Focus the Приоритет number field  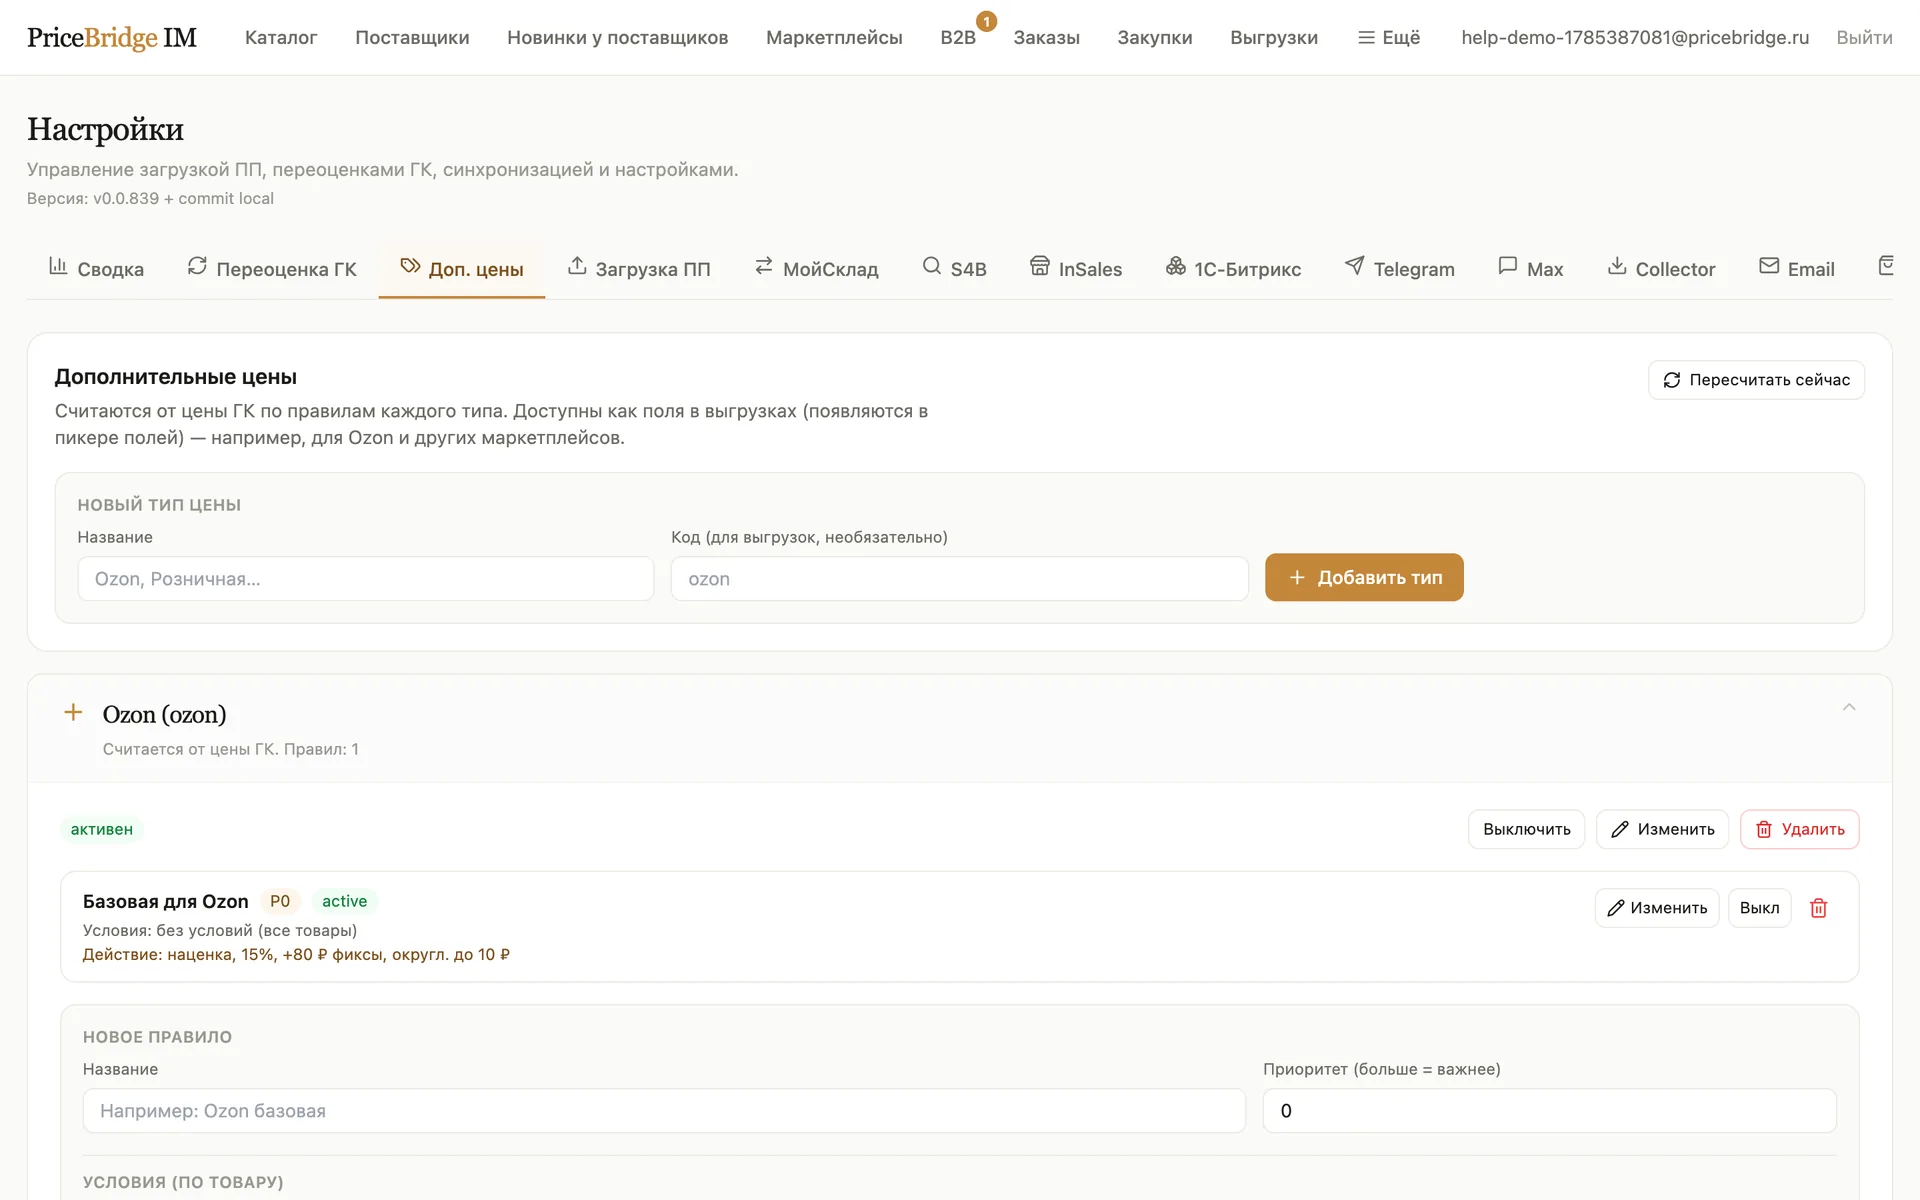[x=1549, y=1111]
